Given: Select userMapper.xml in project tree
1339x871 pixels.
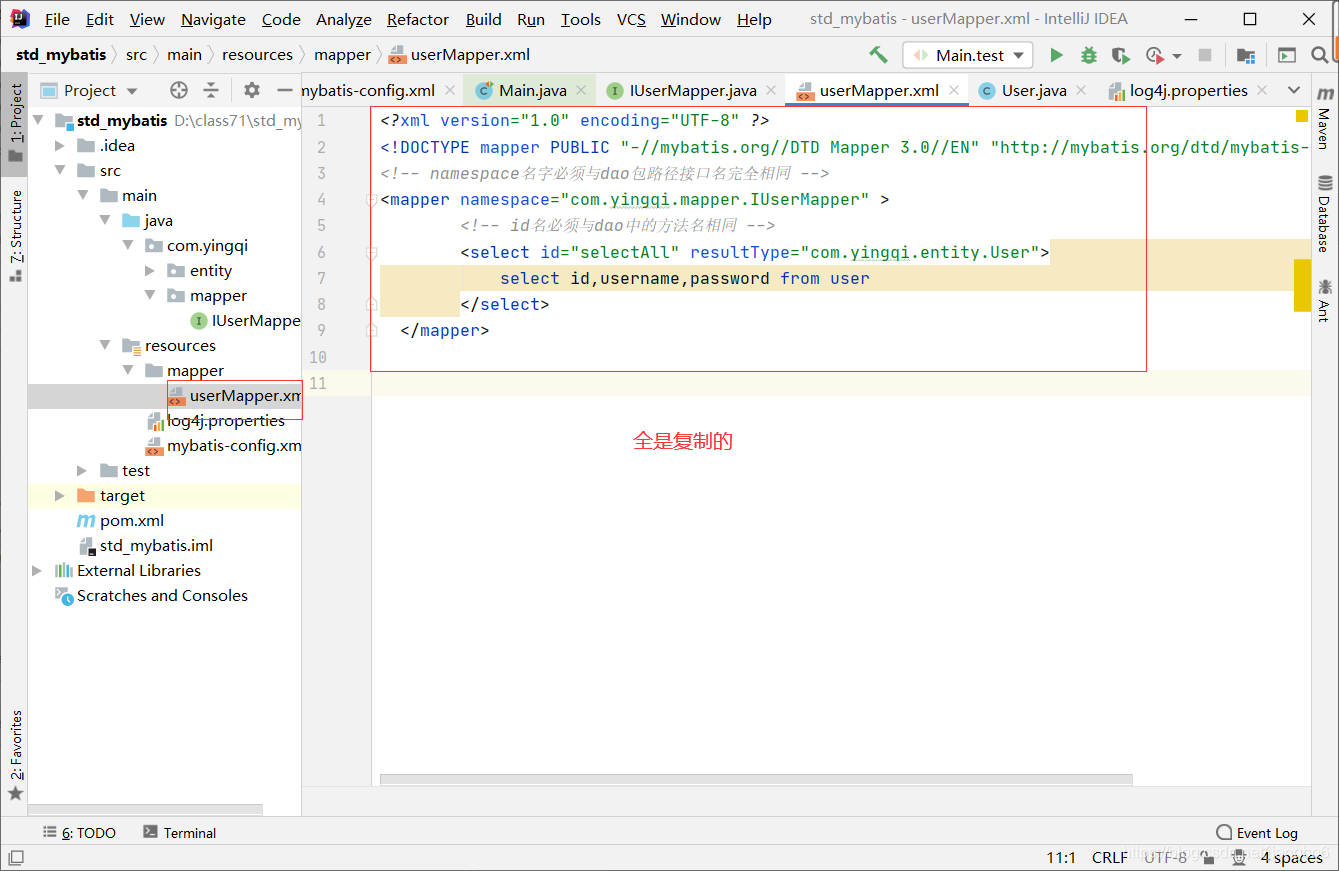Looking at the screenshot, I should point(235,396).
